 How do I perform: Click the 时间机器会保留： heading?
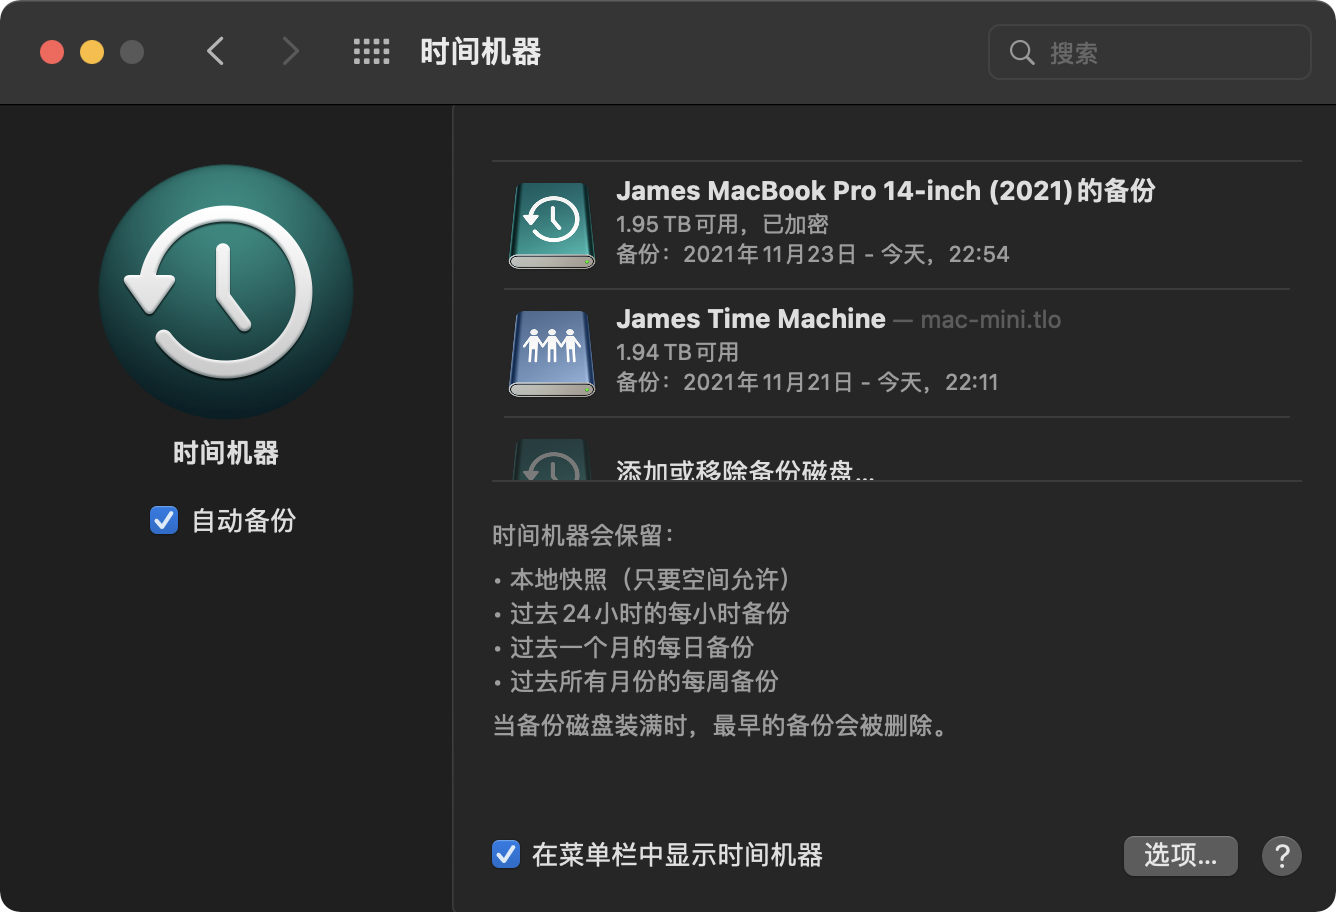coord(583,535)
